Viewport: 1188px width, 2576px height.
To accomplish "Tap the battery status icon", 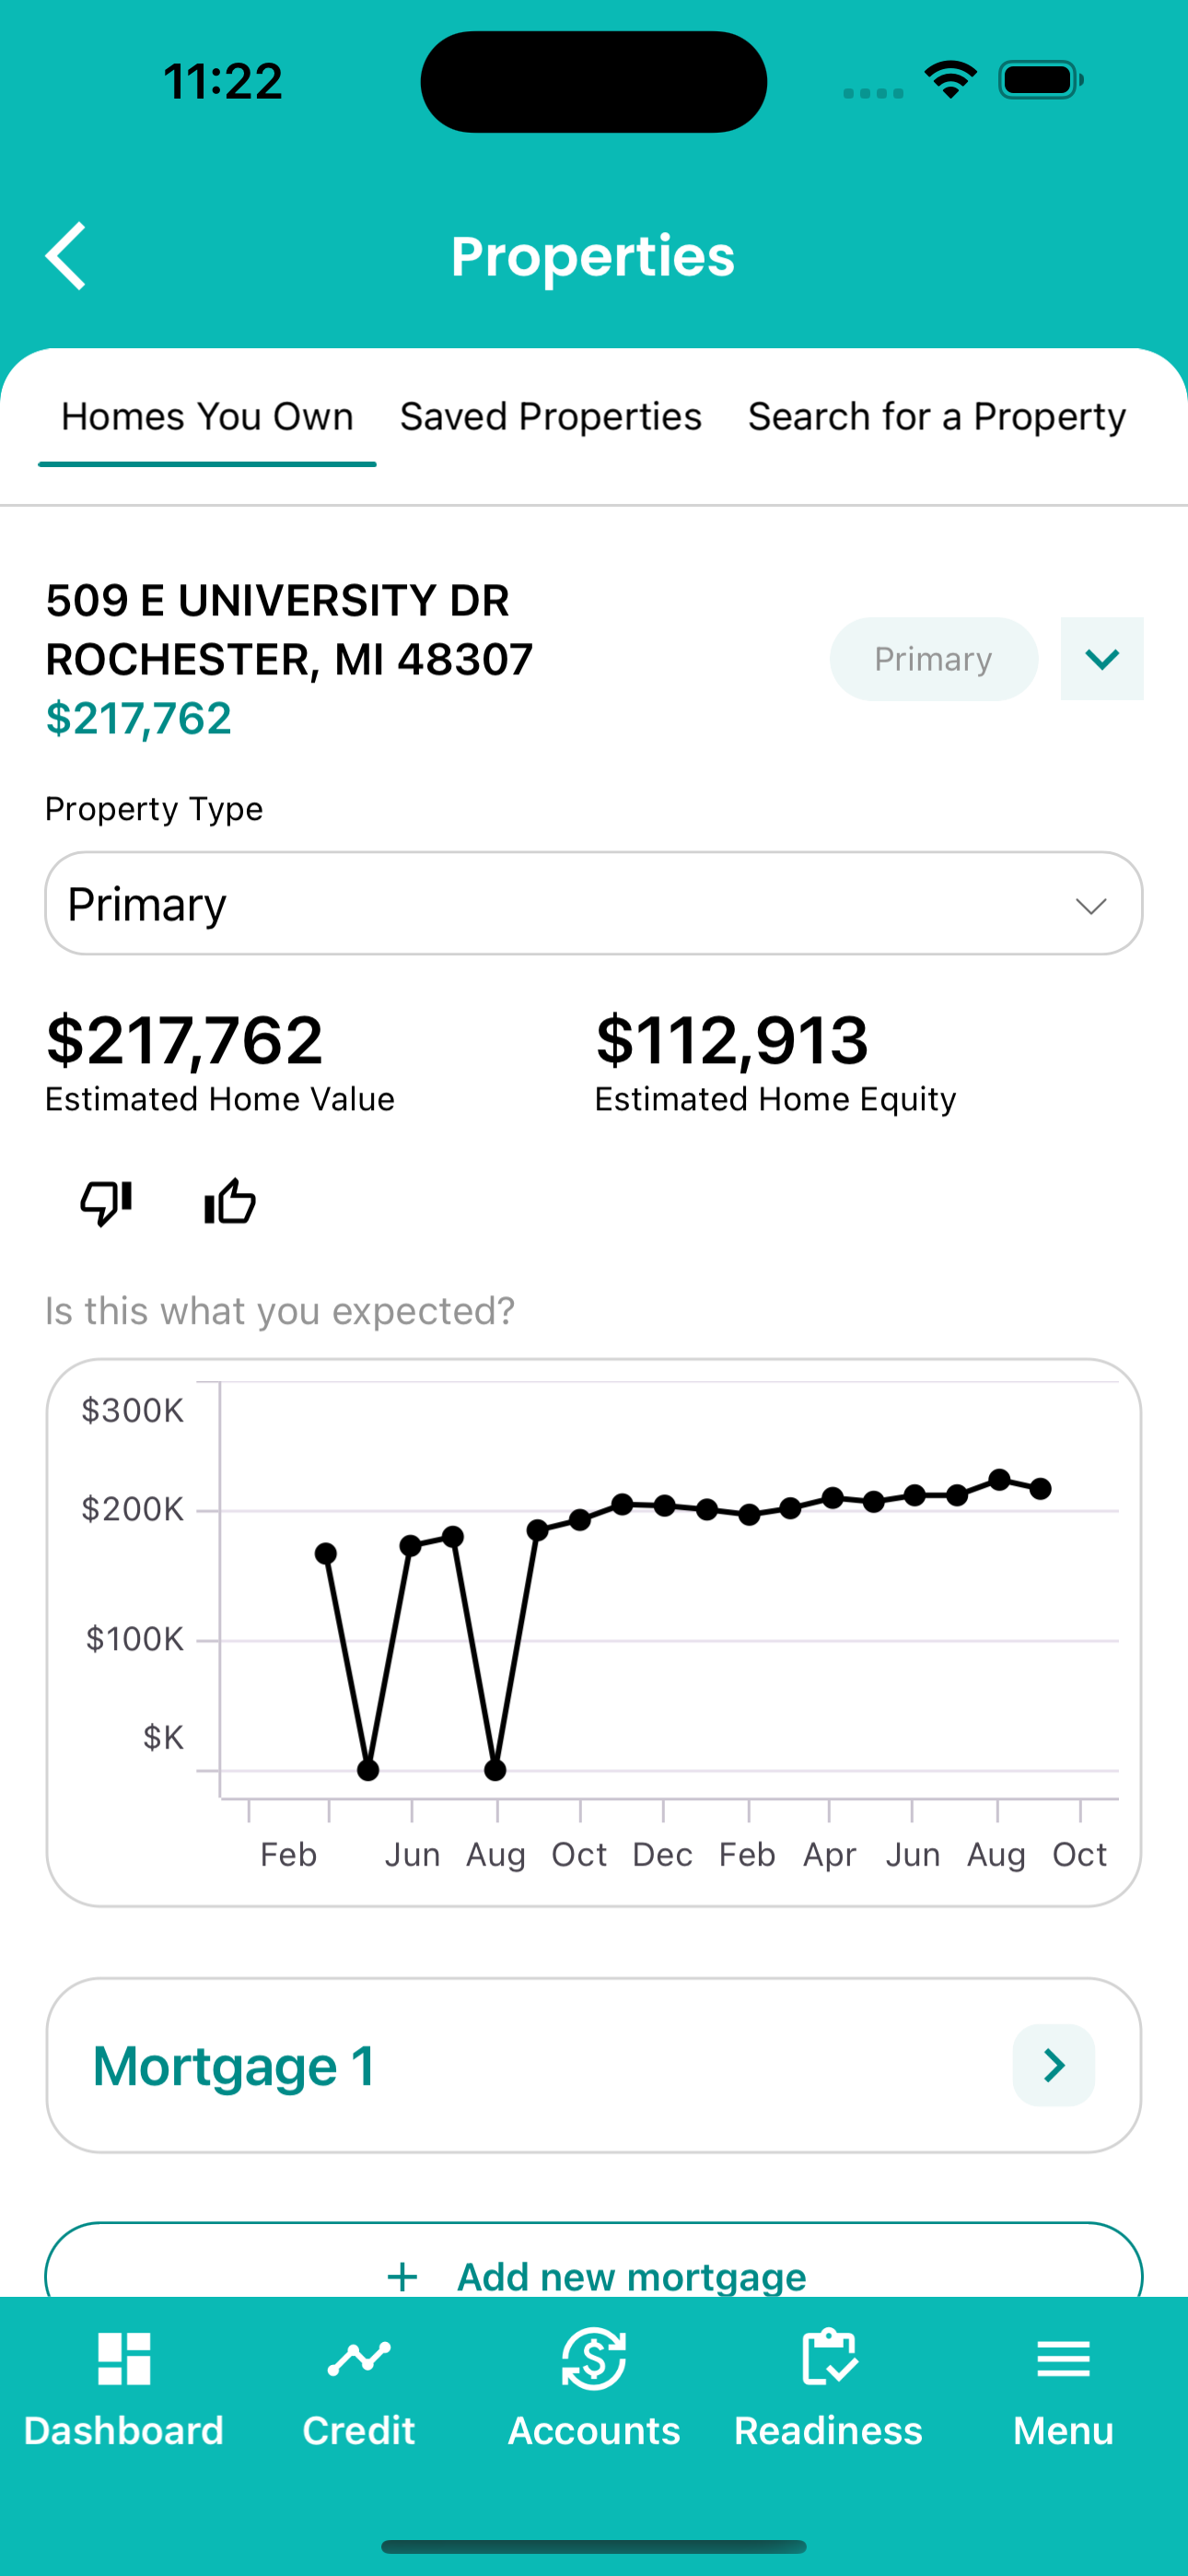I will (1040, 80).
